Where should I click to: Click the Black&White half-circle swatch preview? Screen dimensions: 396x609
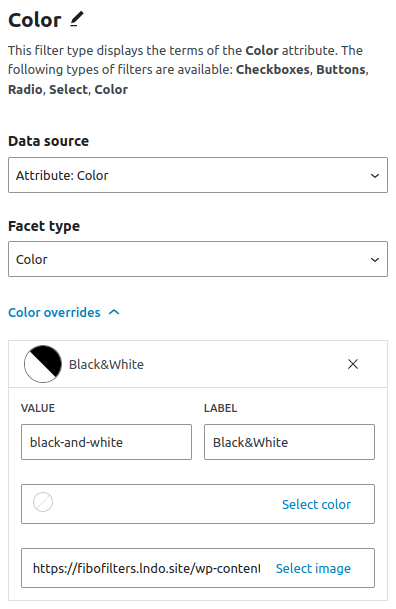pyautogui.click(x=43, y=364)
